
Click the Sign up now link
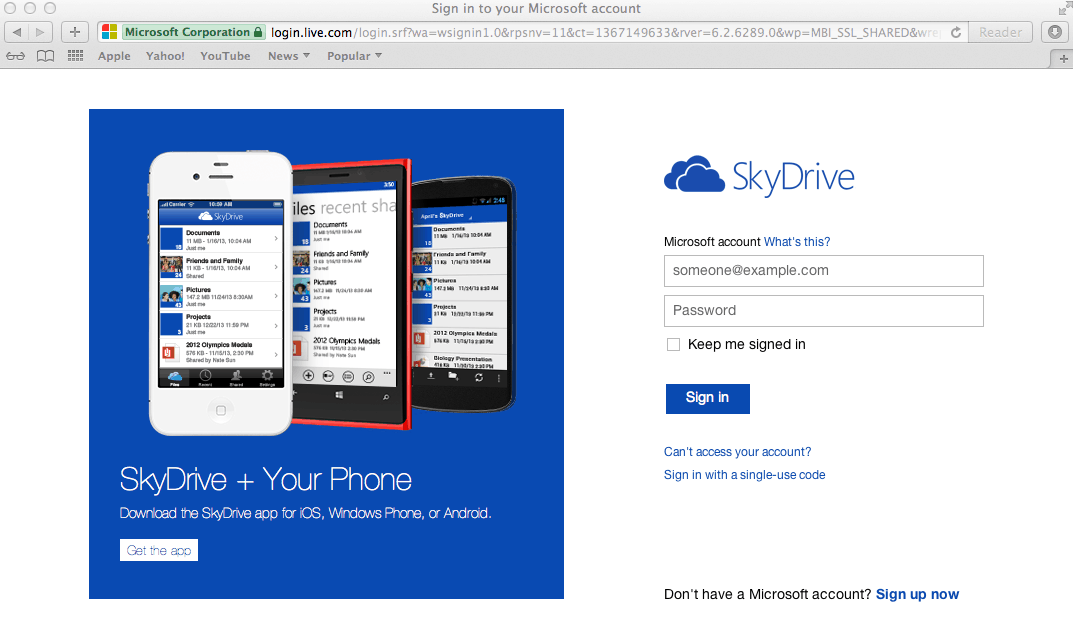917,594
